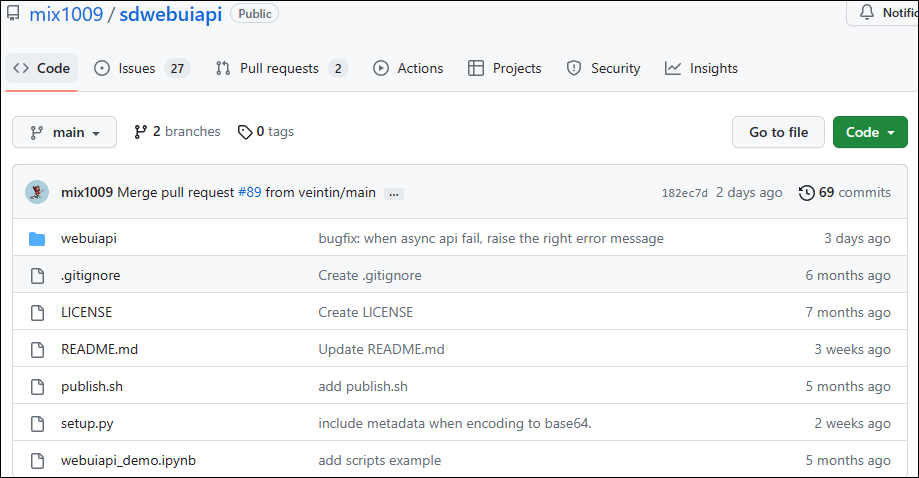Expand the main branch dropdown

[x=64, y=132]
